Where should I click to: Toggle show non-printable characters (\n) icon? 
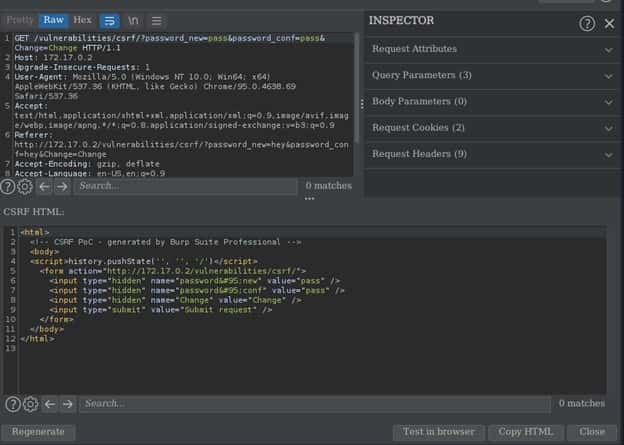(133, 20)
